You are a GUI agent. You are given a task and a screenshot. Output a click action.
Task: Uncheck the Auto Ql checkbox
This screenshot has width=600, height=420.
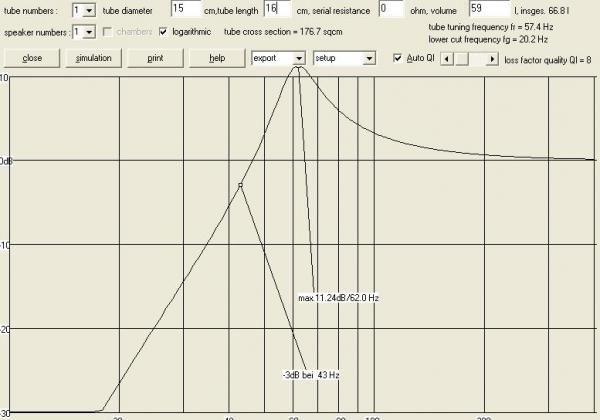click(x=398, y=59)
